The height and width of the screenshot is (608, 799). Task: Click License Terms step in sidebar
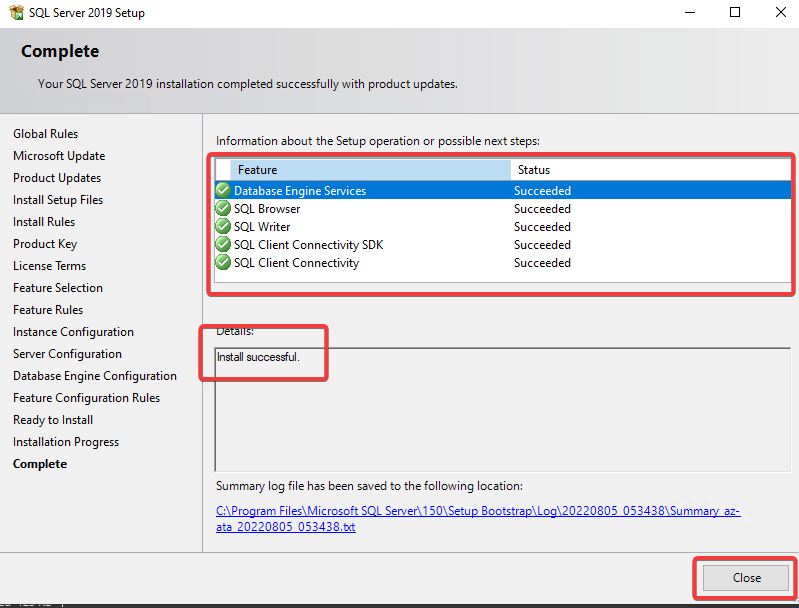pyautogui.click(x=49, y=266)
